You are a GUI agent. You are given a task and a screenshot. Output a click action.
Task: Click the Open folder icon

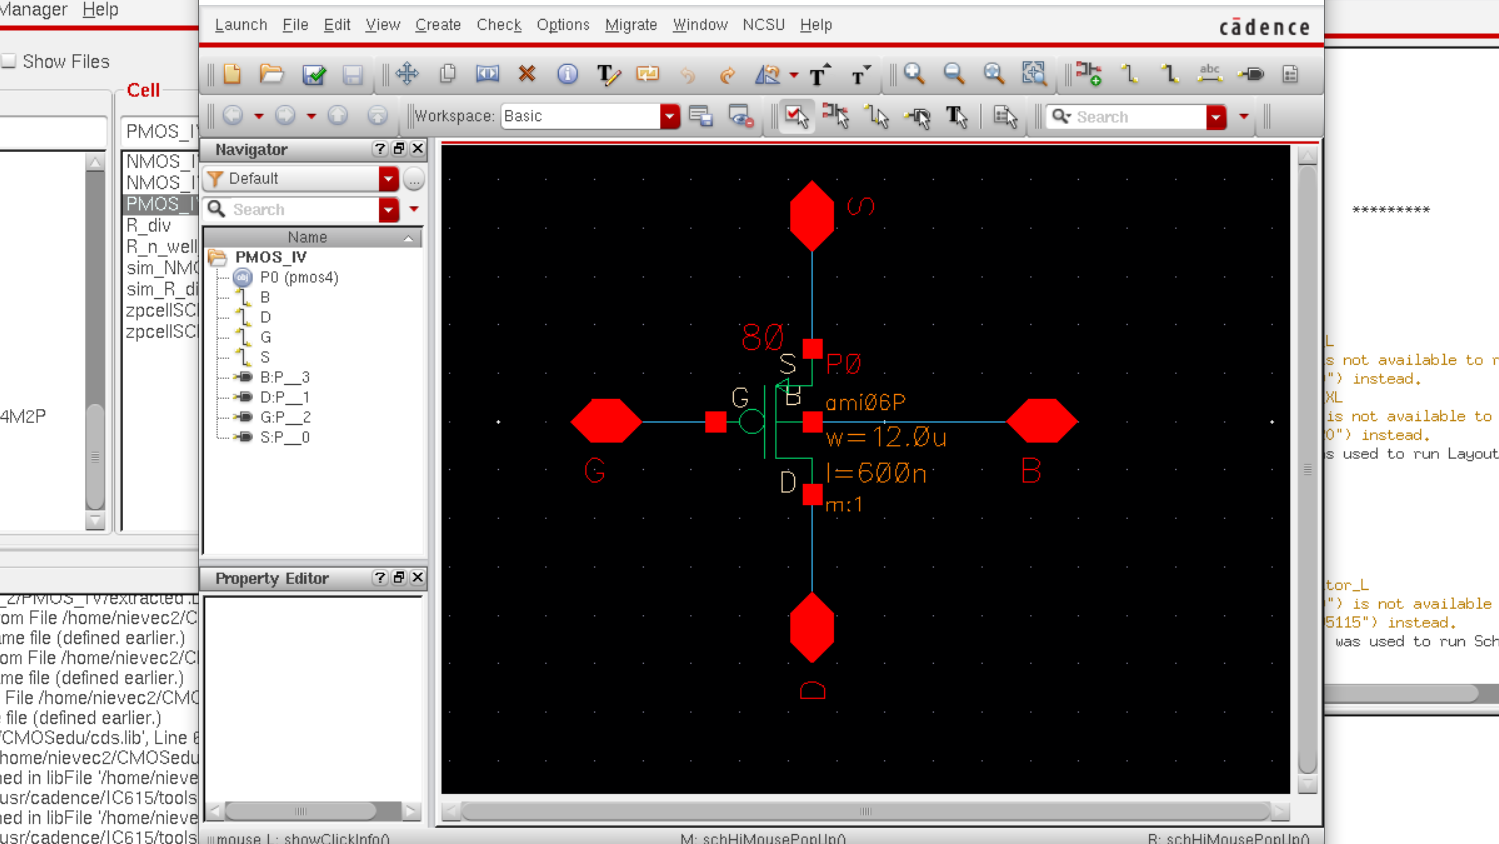pos(271,74)
